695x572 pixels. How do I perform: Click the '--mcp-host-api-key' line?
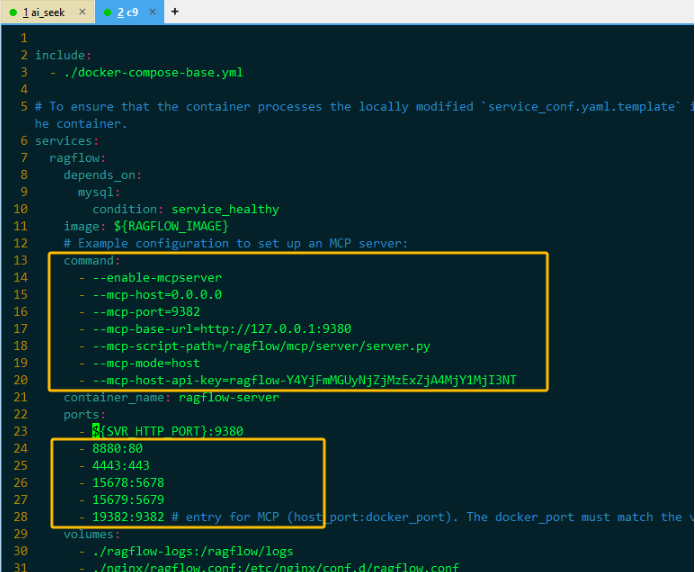[304, 380]
